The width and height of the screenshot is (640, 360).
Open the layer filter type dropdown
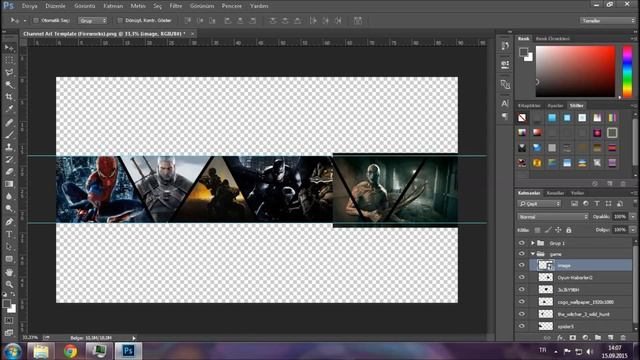[539, 204]
